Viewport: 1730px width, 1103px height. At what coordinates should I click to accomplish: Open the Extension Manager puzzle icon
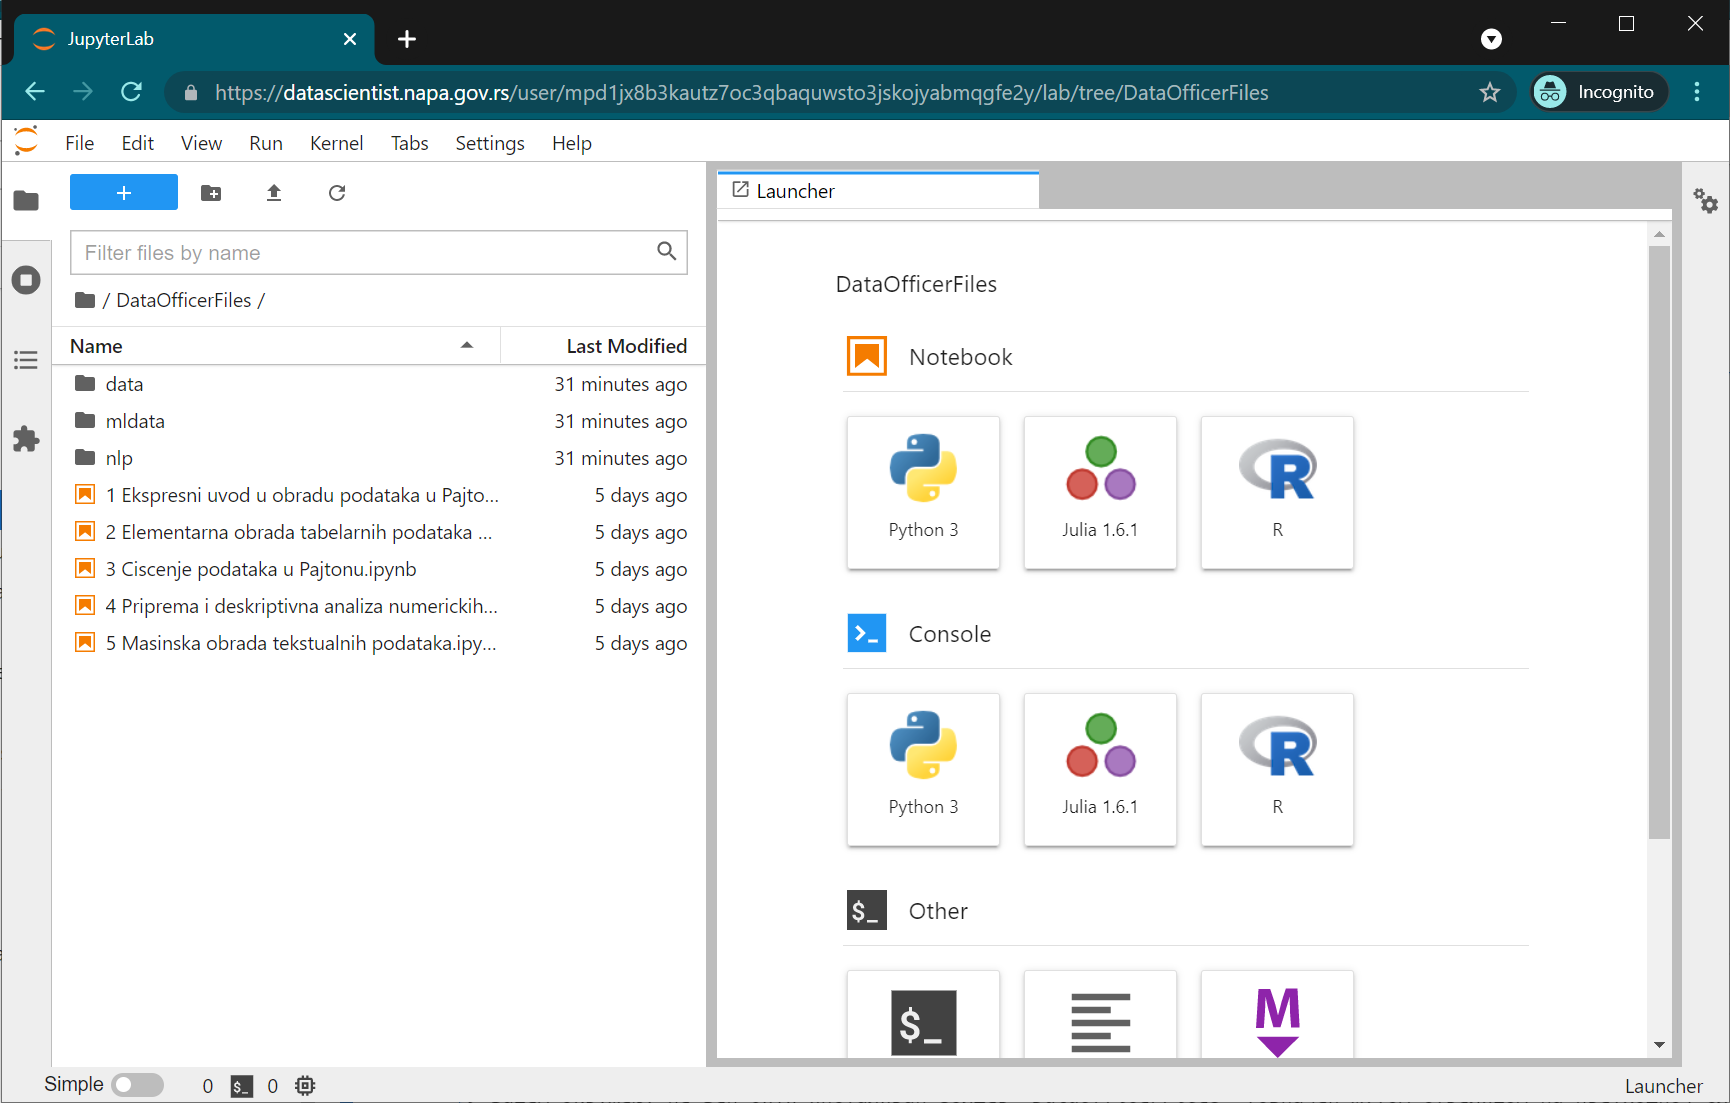point(26,439)
